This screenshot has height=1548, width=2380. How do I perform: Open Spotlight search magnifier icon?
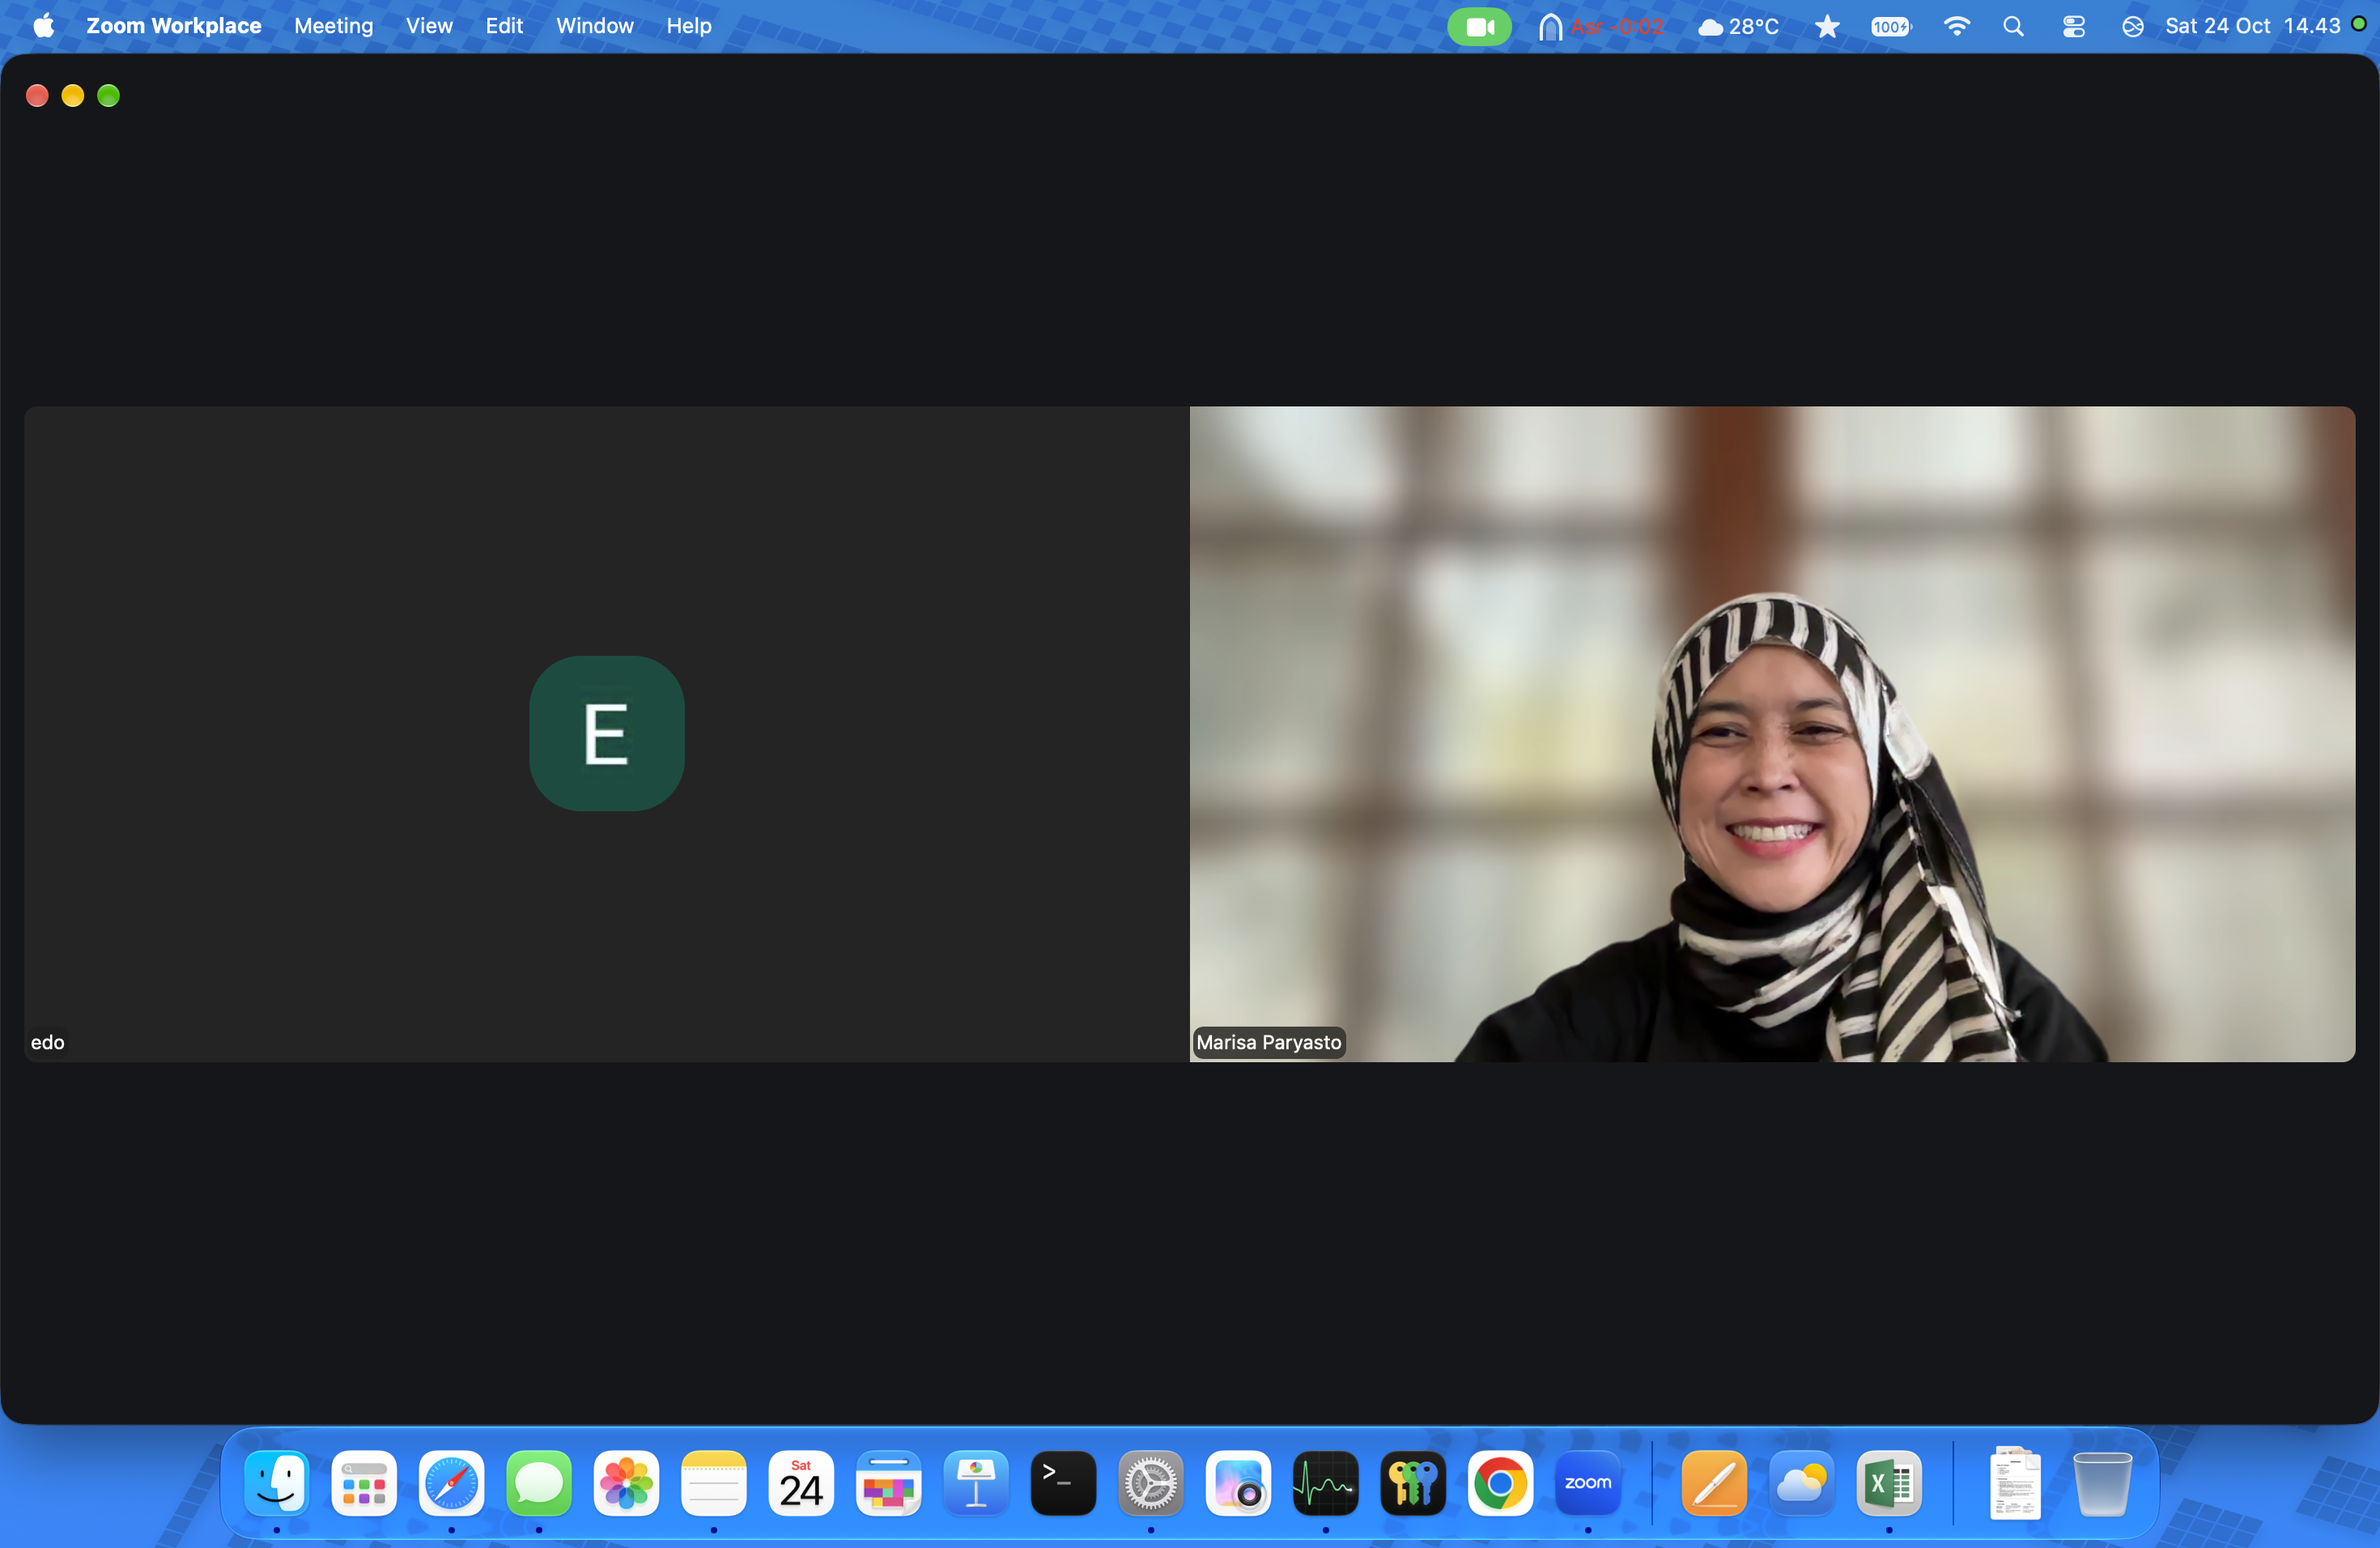2013,27
